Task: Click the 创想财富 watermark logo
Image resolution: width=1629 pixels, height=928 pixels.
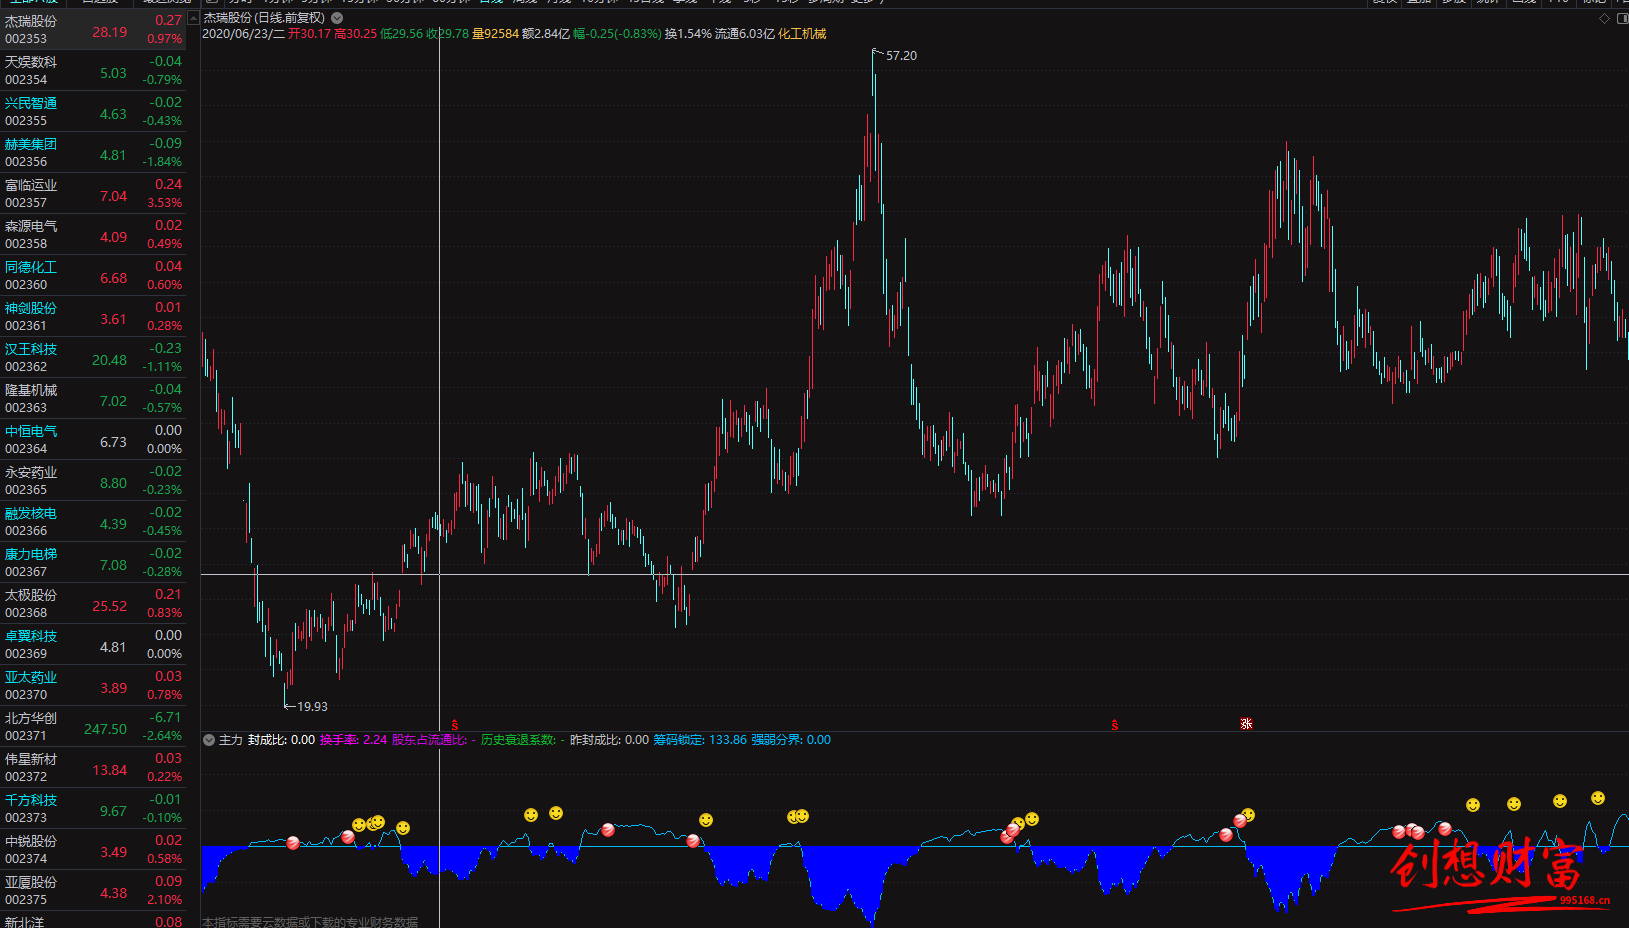Action: (1490, 868)
